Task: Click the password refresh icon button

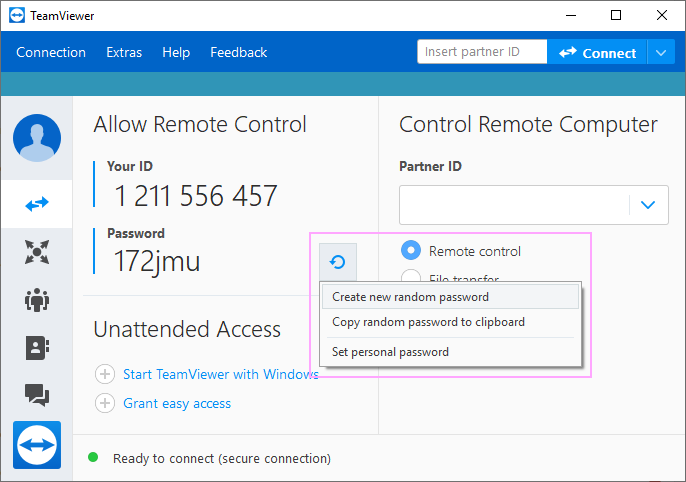Action: tap(337, 262)
